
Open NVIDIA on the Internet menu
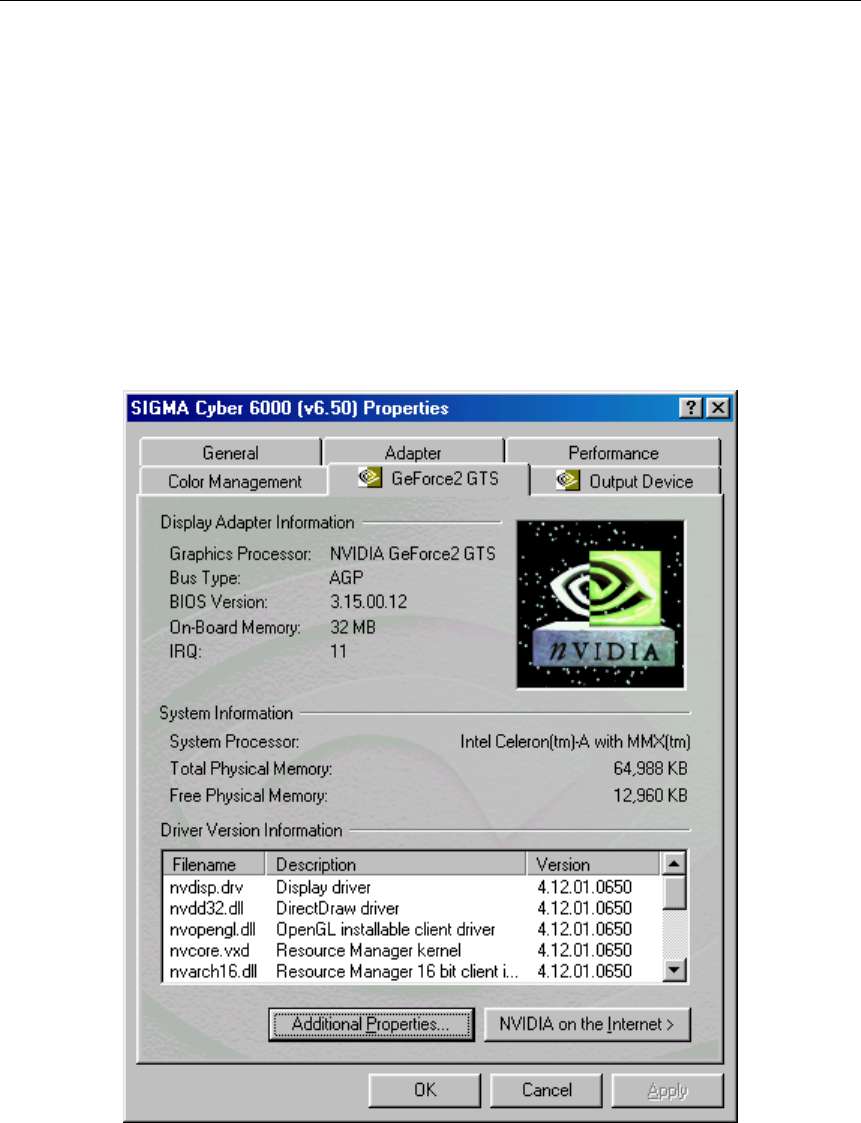pos(587,1024)
